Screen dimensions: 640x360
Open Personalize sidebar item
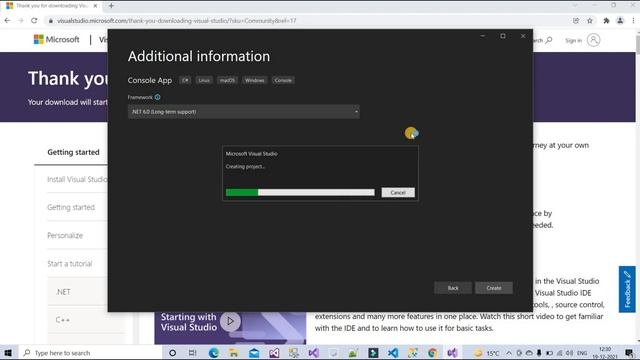coord(65,236)
